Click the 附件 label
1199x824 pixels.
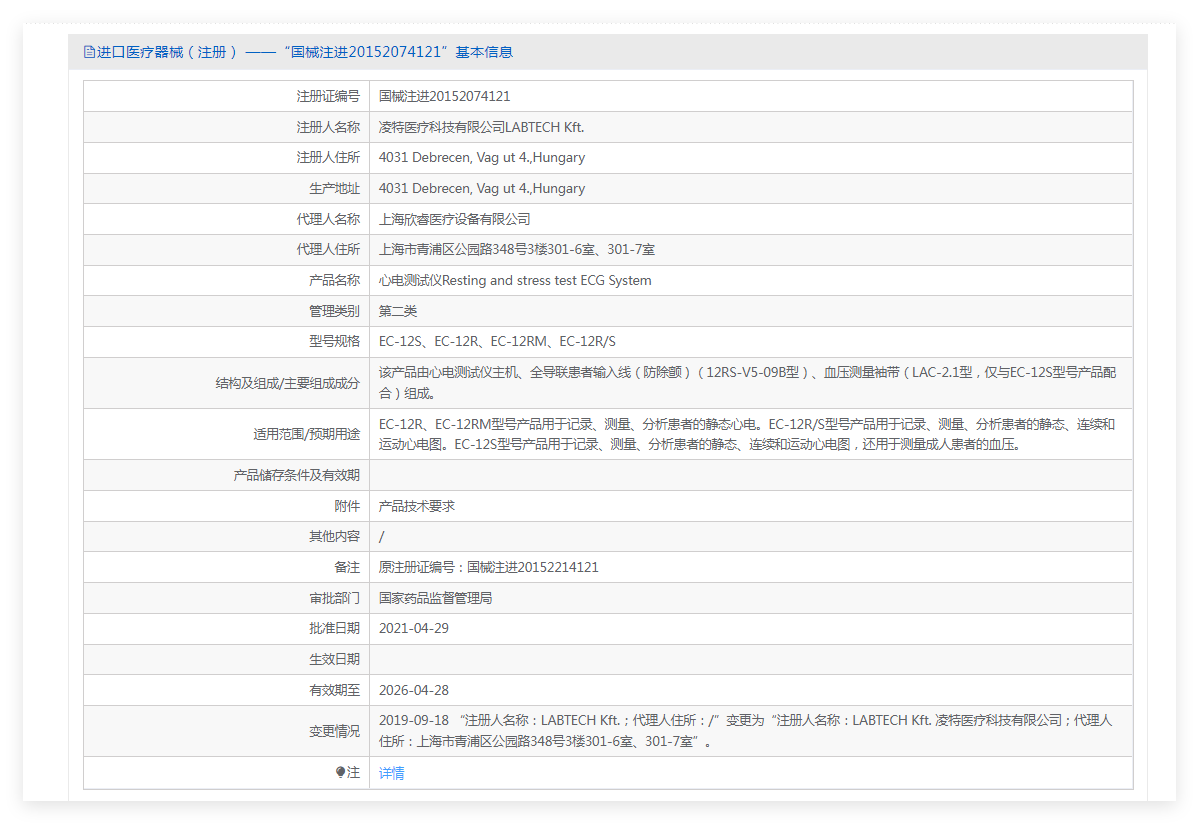pos(347,506)
